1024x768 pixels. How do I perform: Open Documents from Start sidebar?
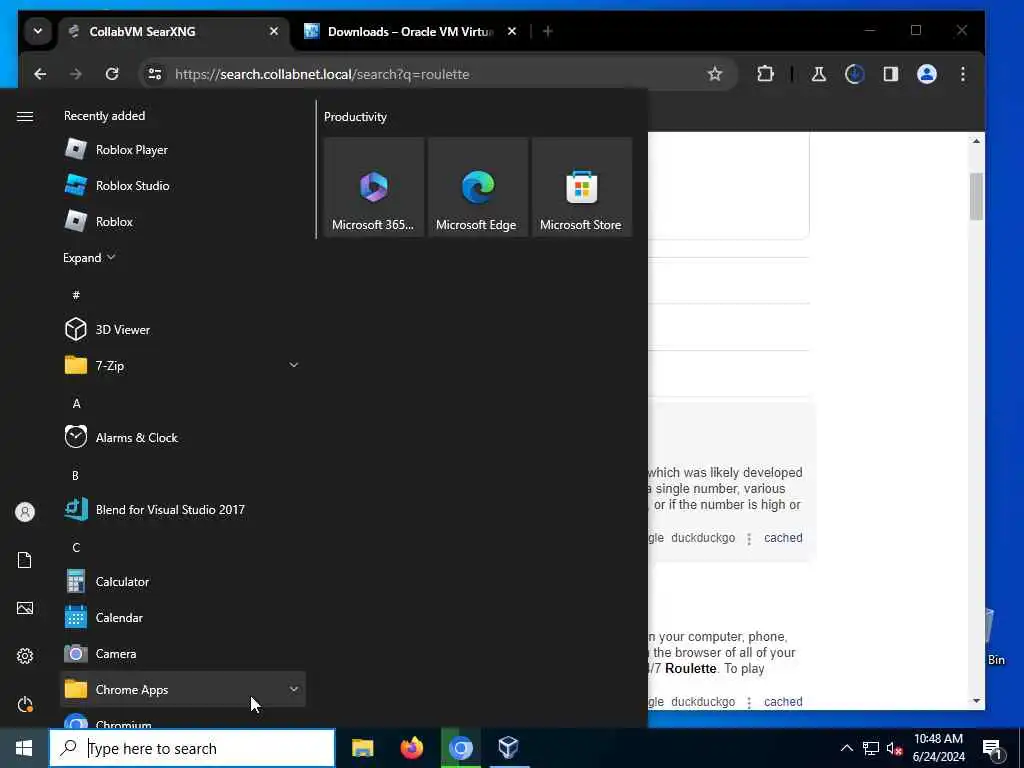click(25, 560)
